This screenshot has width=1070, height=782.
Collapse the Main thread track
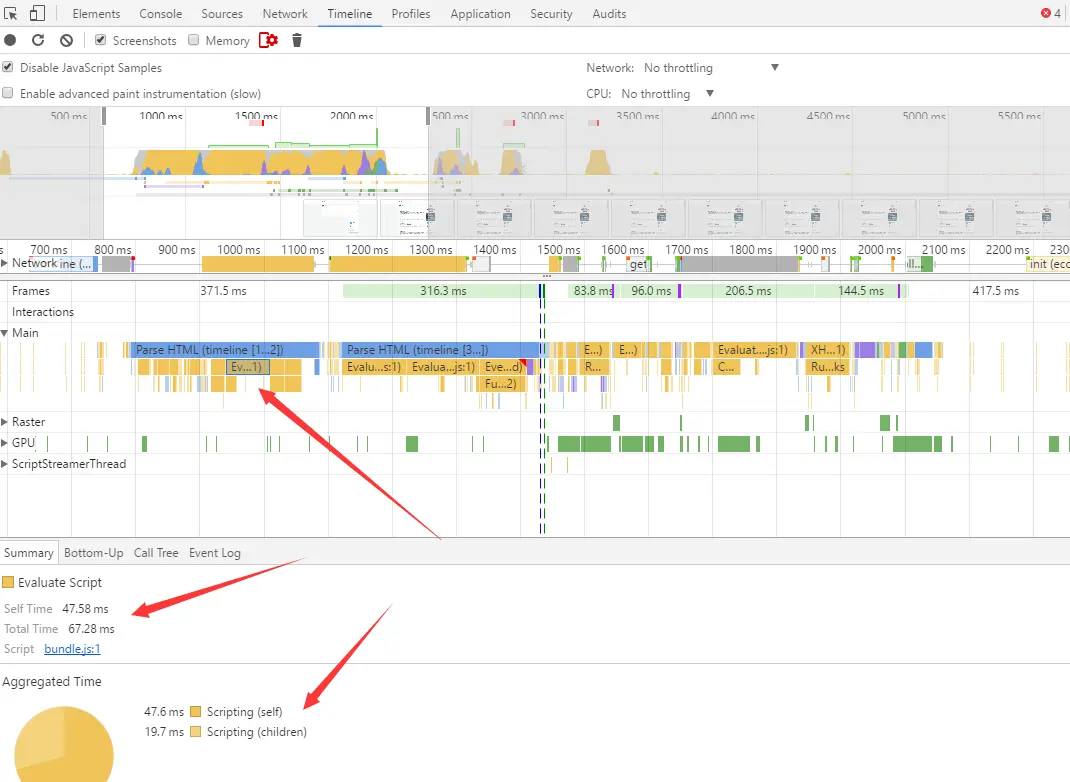click(x=4, y=333)
